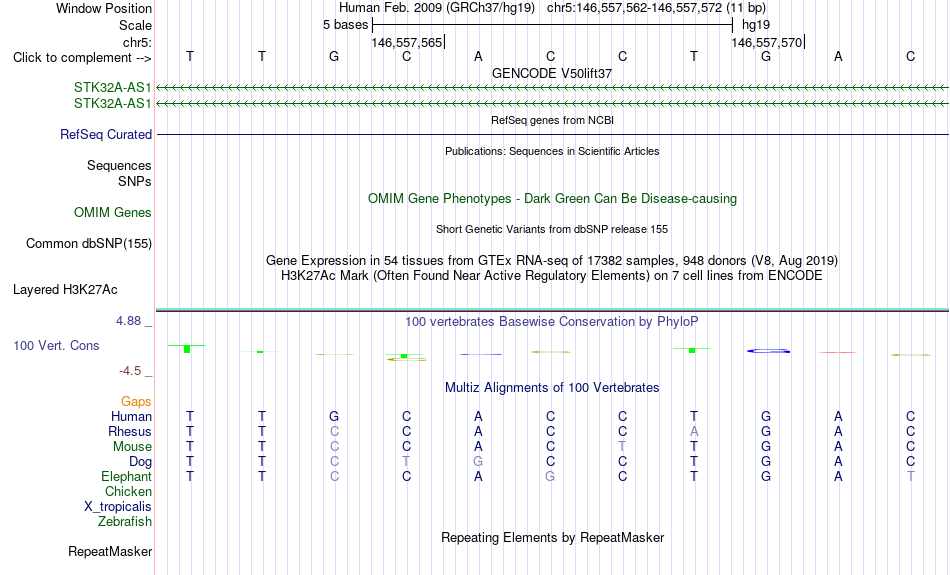Click the 100 Vert. Cons track label
950x575 pixels.
click(x=56, y=345)
